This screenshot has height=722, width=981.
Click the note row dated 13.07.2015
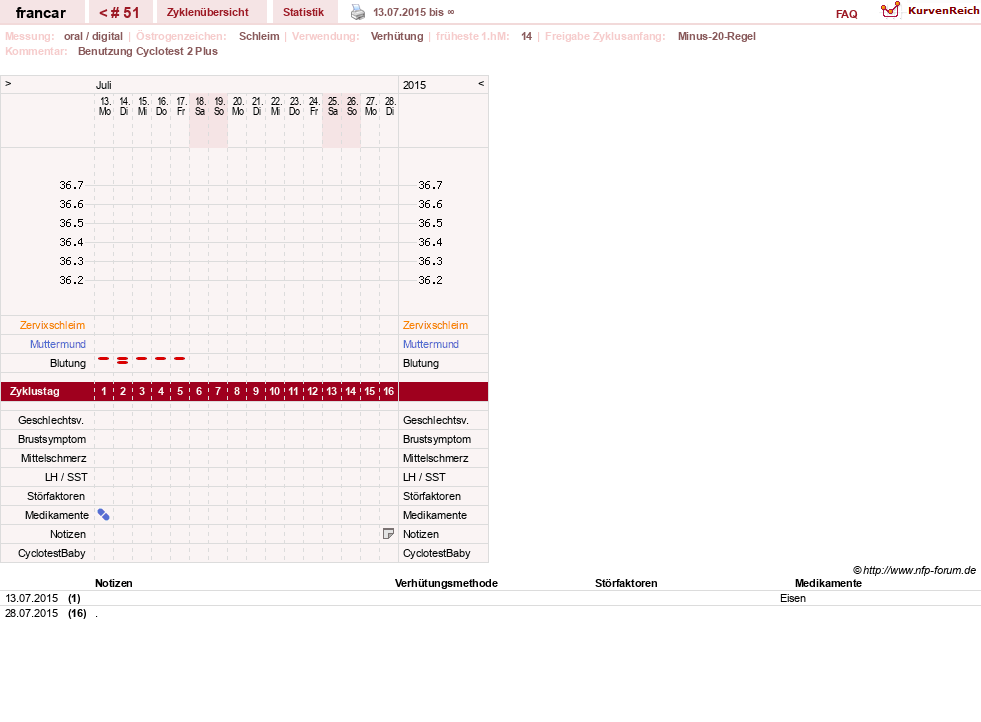tap(490, 598)
